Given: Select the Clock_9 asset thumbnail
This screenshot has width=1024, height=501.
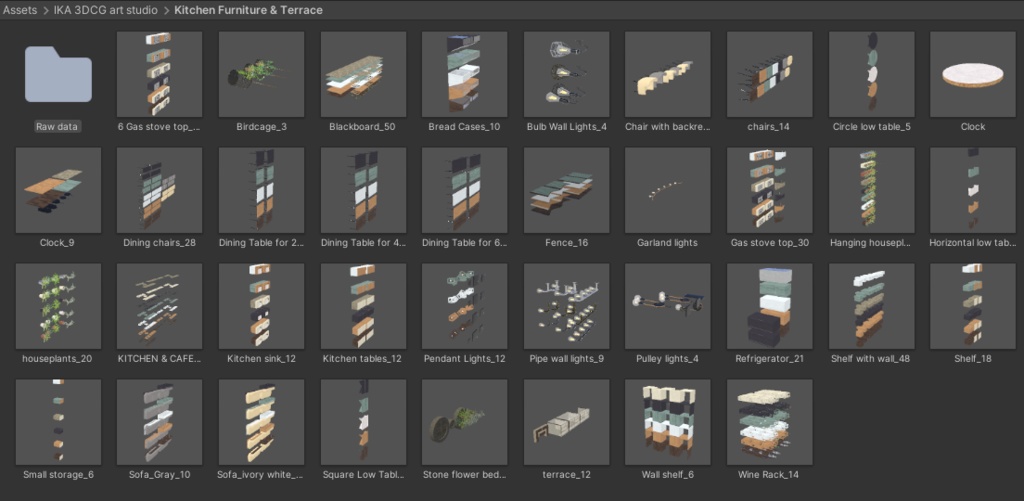Looking at the screenshot, I should 58,190.
